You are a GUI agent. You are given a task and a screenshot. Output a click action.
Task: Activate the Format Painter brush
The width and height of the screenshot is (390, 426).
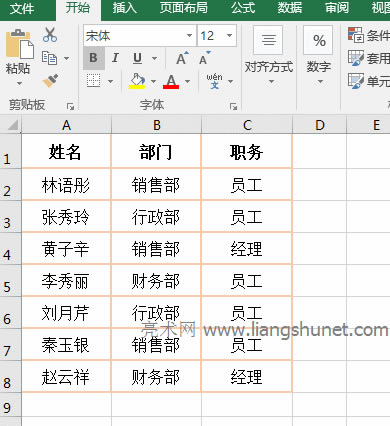tap(50, 80)
